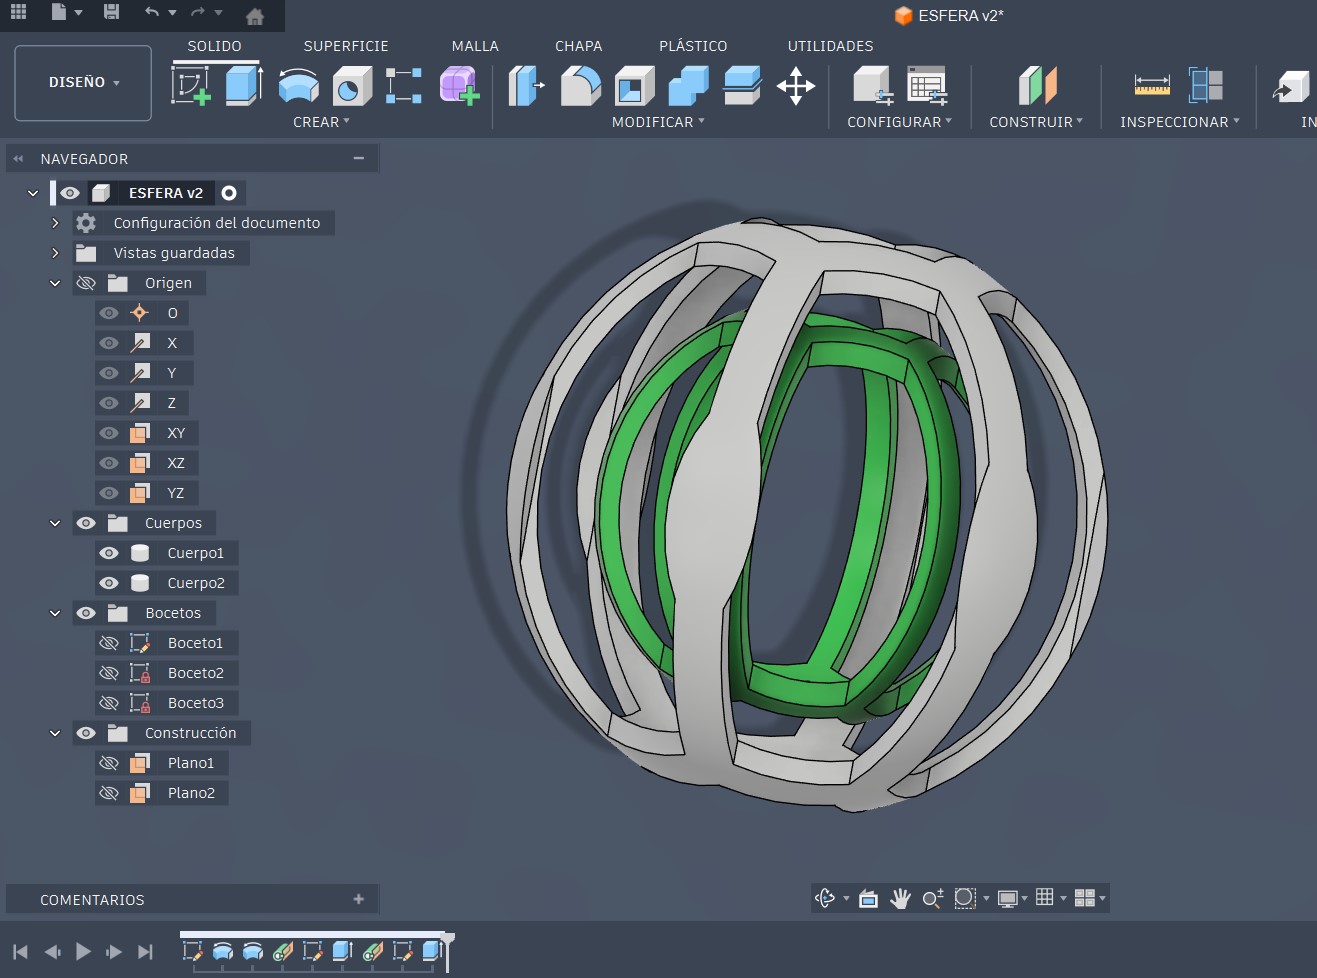Select the Fillet tool

pos(580,86)
